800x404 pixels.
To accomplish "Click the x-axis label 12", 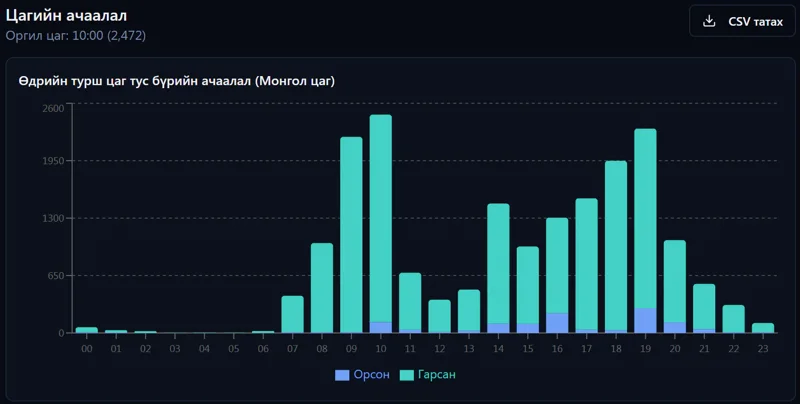I will pos(439,349).
